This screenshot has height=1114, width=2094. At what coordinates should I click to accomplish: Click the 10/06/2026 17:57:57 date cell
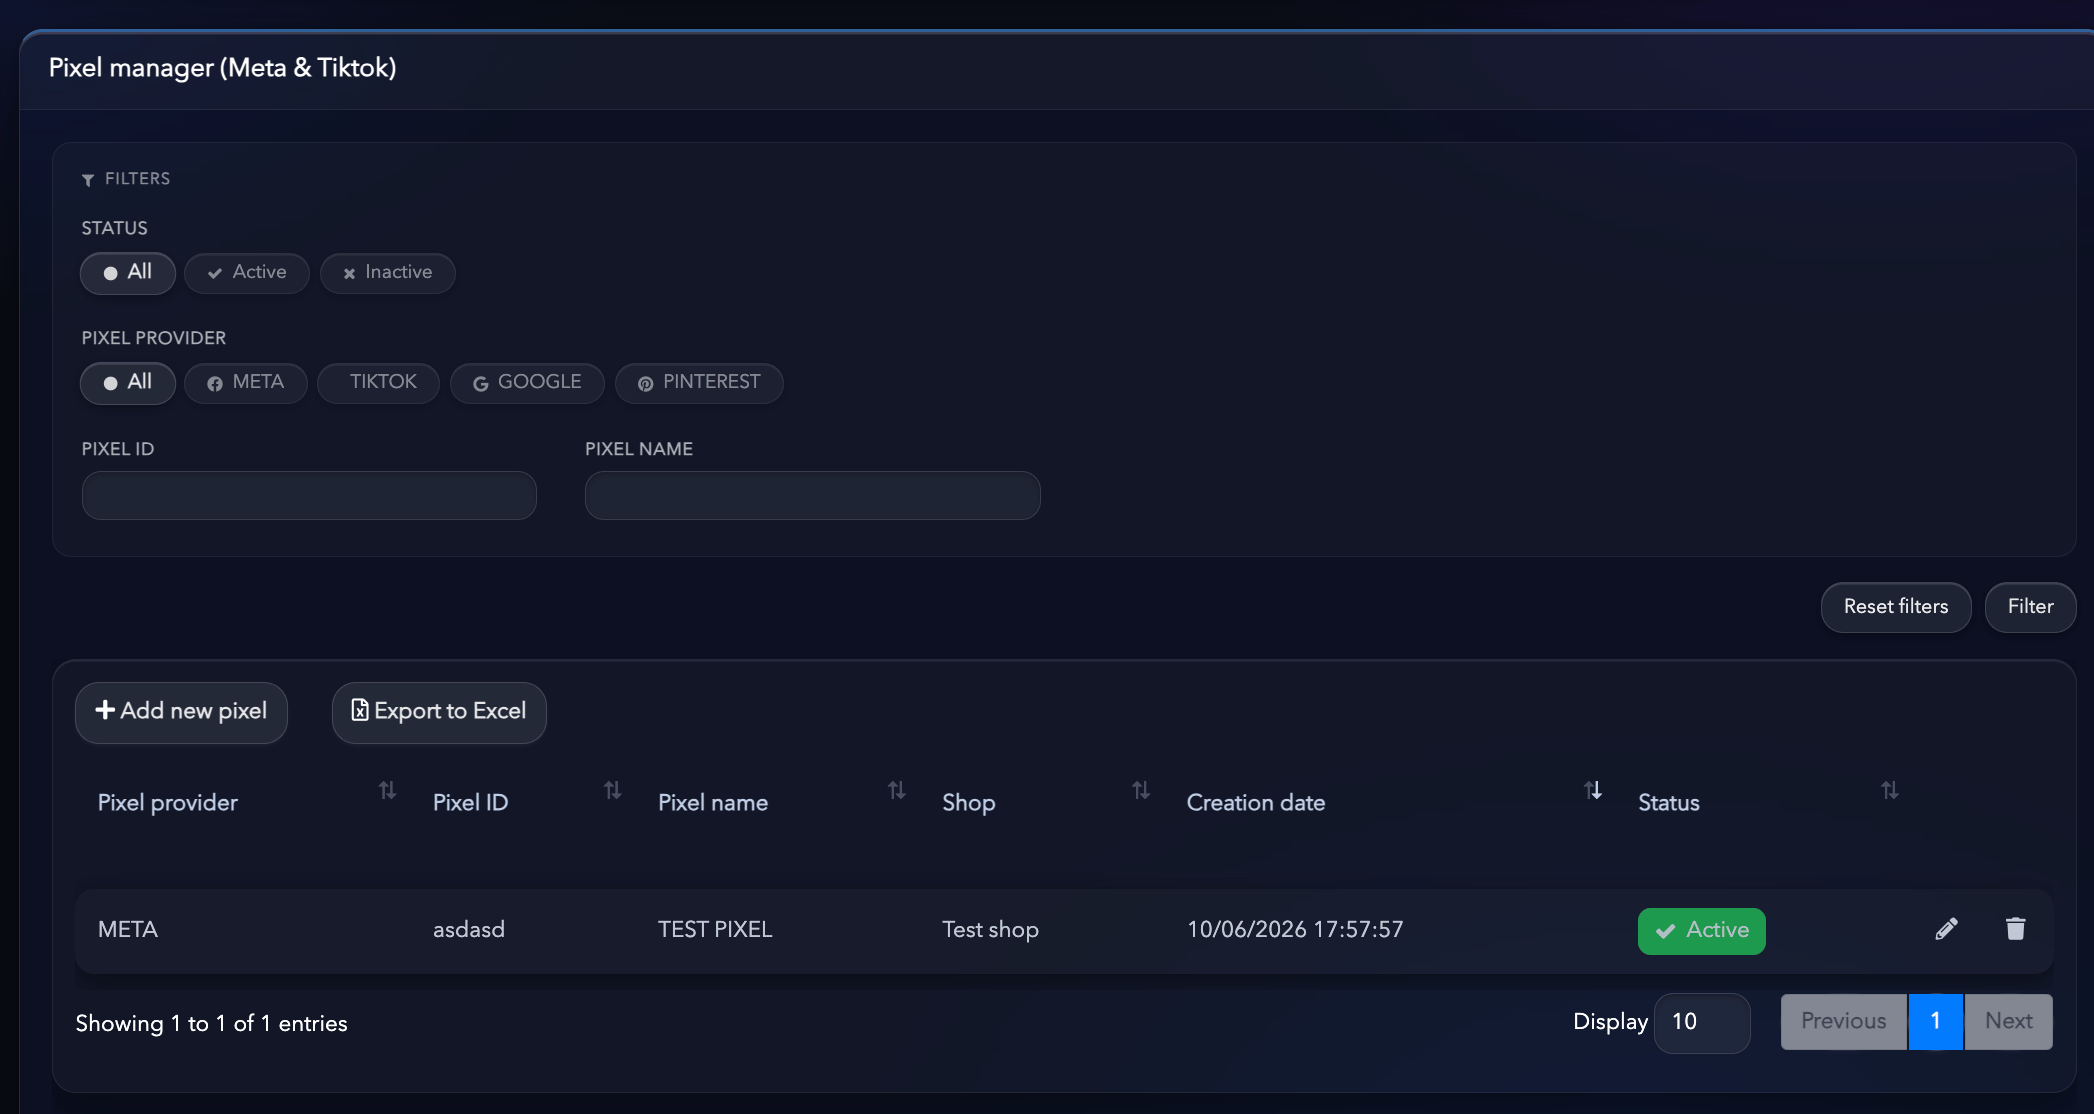coord(1295,930)
